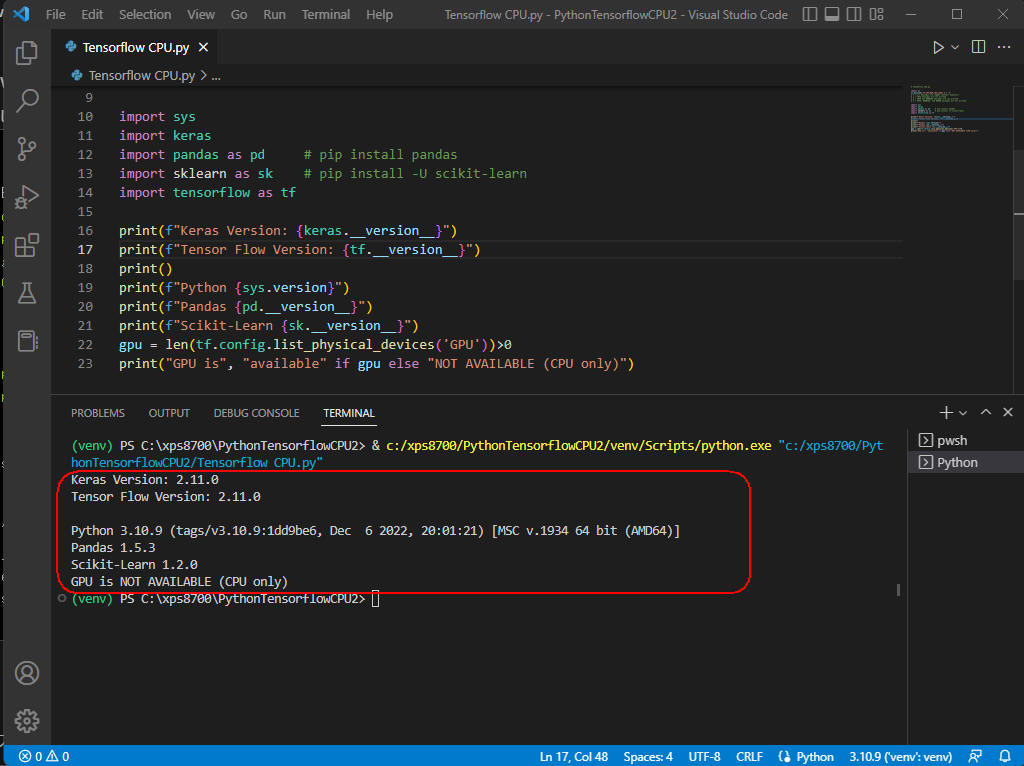Viewport: 1024px width, 766px height.
Task: Open the Manage gear menu
Action: click(x=27, y=721)
